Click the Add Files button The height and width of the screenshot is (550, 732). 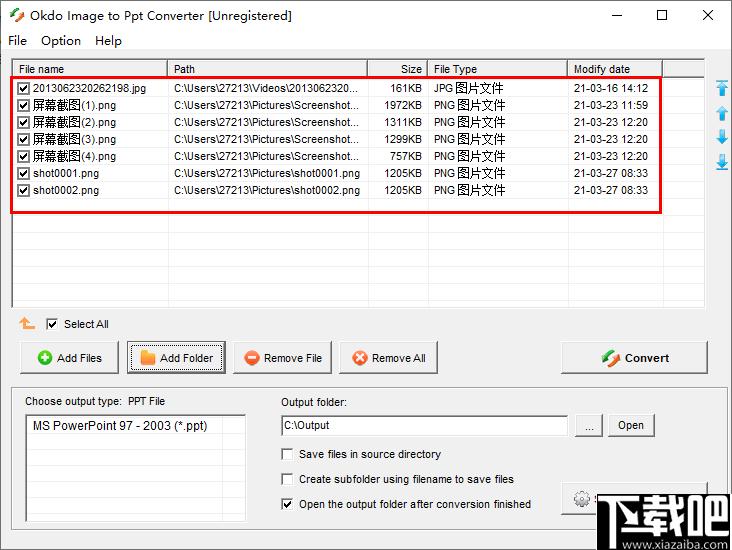click(x=69, y=358)
